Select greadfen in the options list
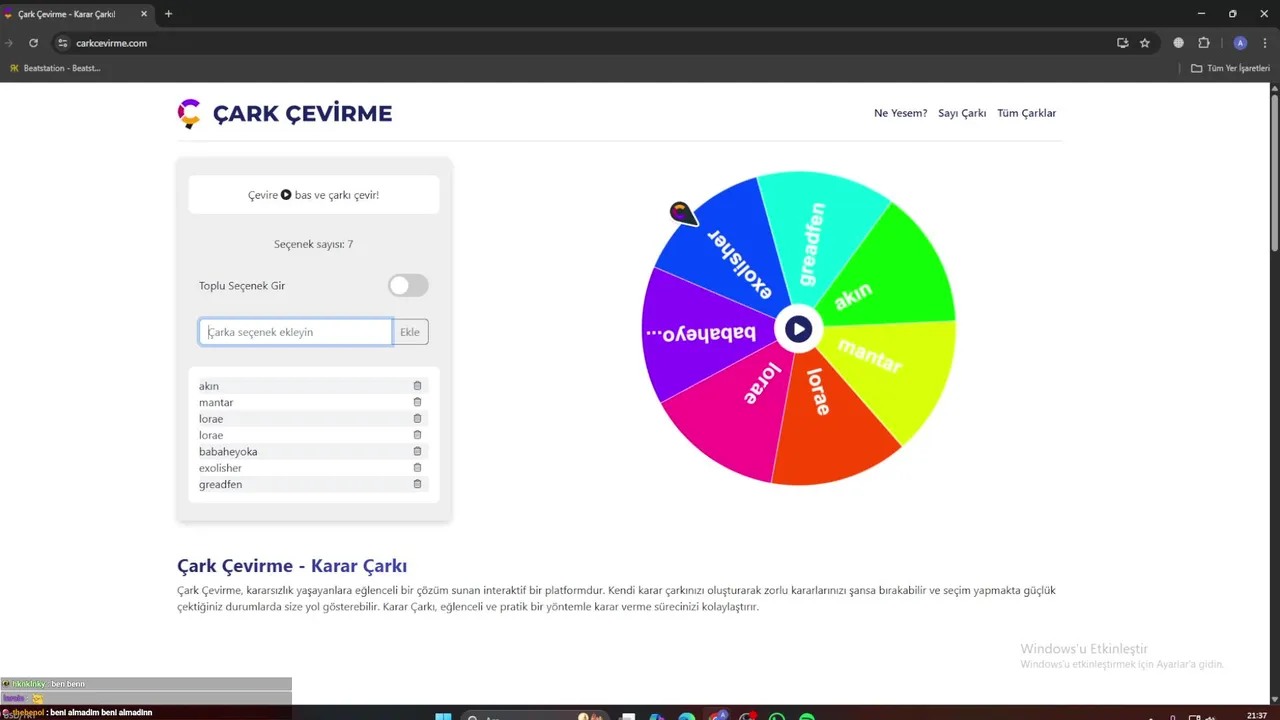The image size is (1280, 720). click(220, 484)
